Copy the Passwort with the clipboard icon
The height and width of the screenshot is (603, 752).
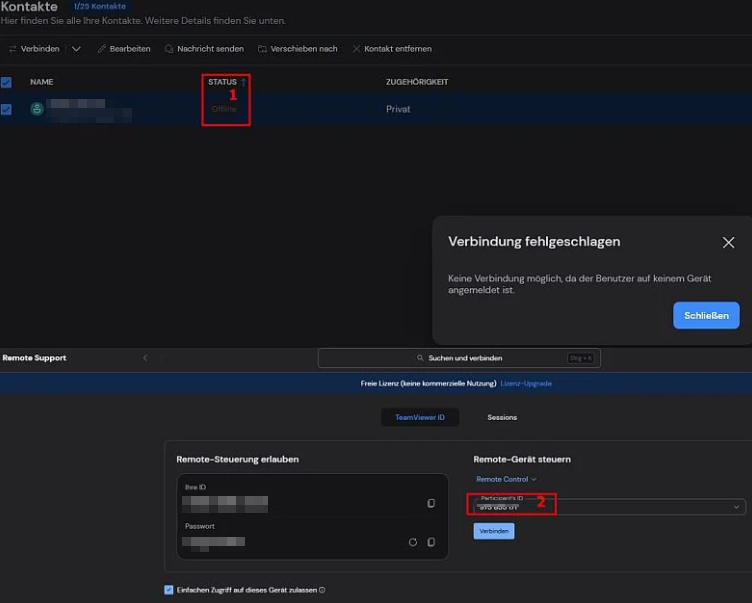pyautogui.click(x=431, y=542)
